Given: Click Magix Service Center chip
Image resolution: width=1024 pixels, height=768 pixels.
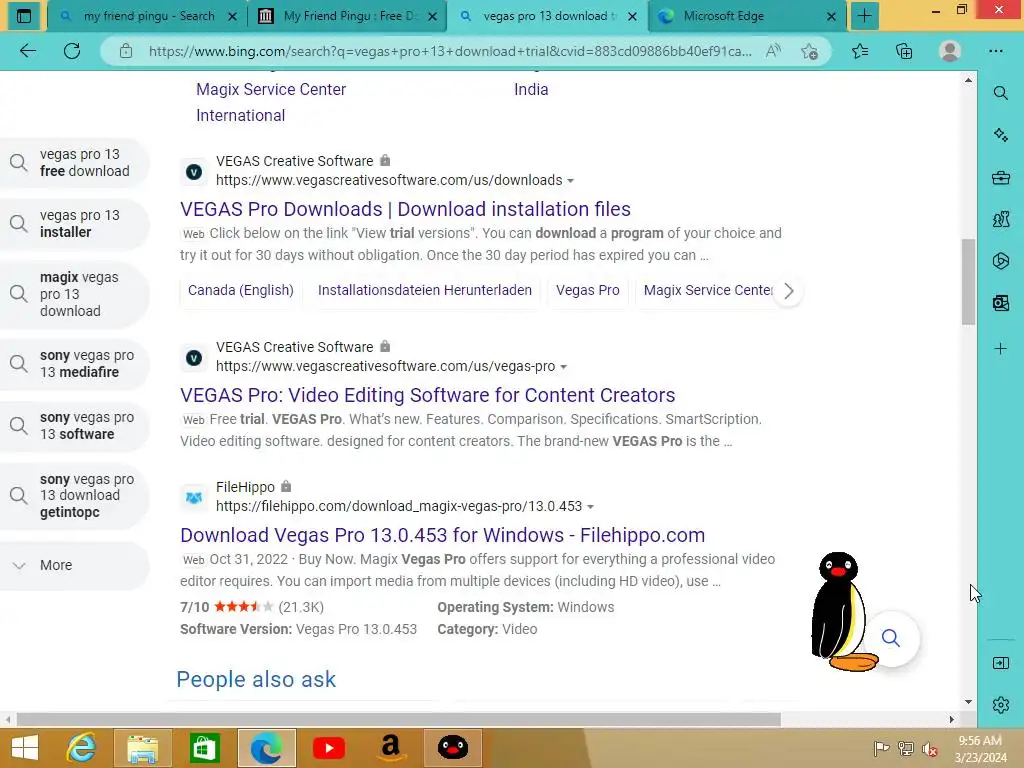Looking at the screenshot, I should (x=708, y=290).
